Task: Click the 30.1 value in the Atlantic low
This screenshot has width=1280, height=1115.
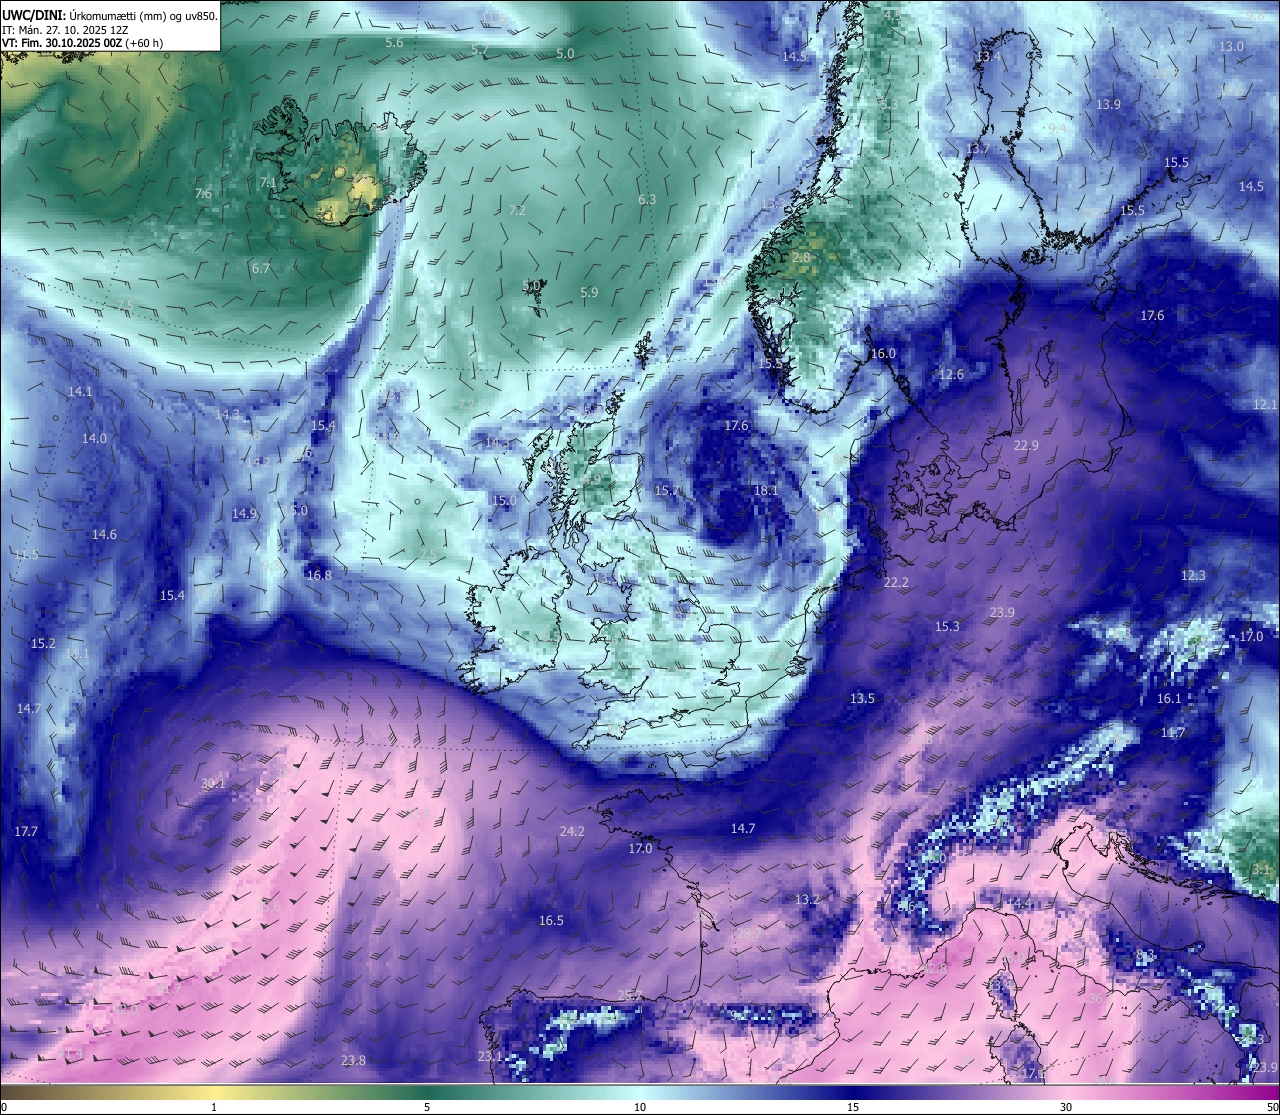Action: 213,784
